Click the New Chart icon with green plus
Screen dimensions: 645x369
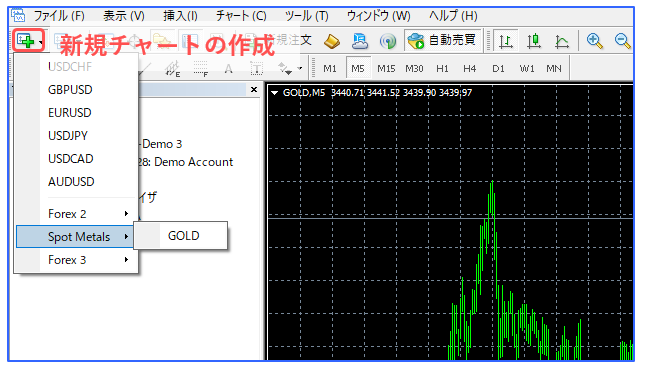click(x=26, y=40)
